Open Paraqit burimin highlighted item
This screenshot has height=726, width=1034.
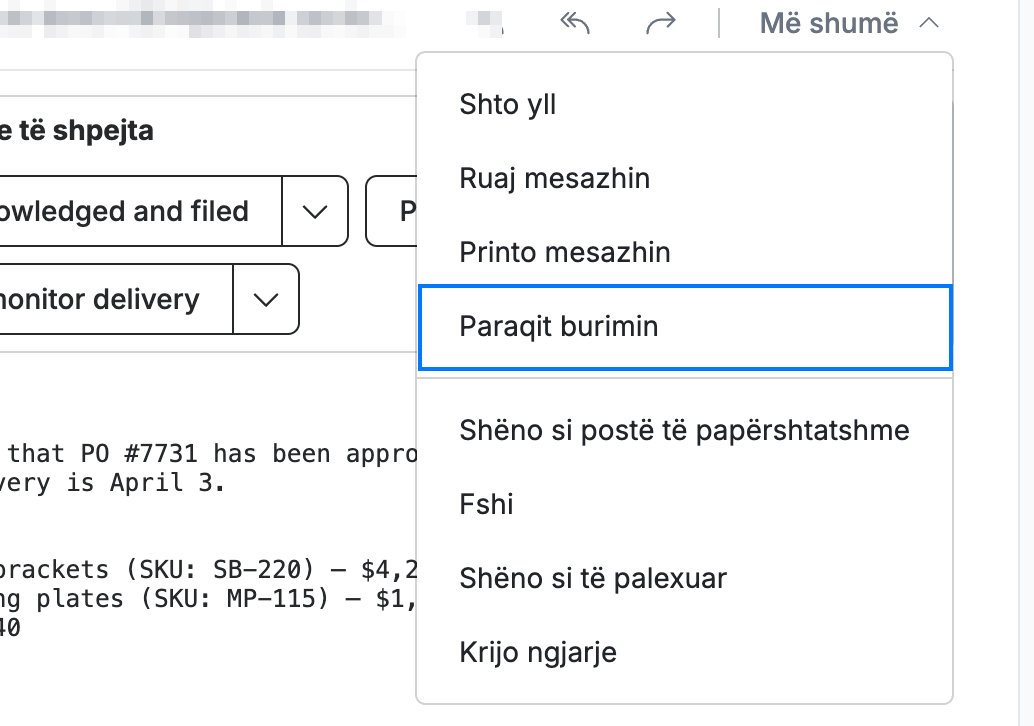684,327
